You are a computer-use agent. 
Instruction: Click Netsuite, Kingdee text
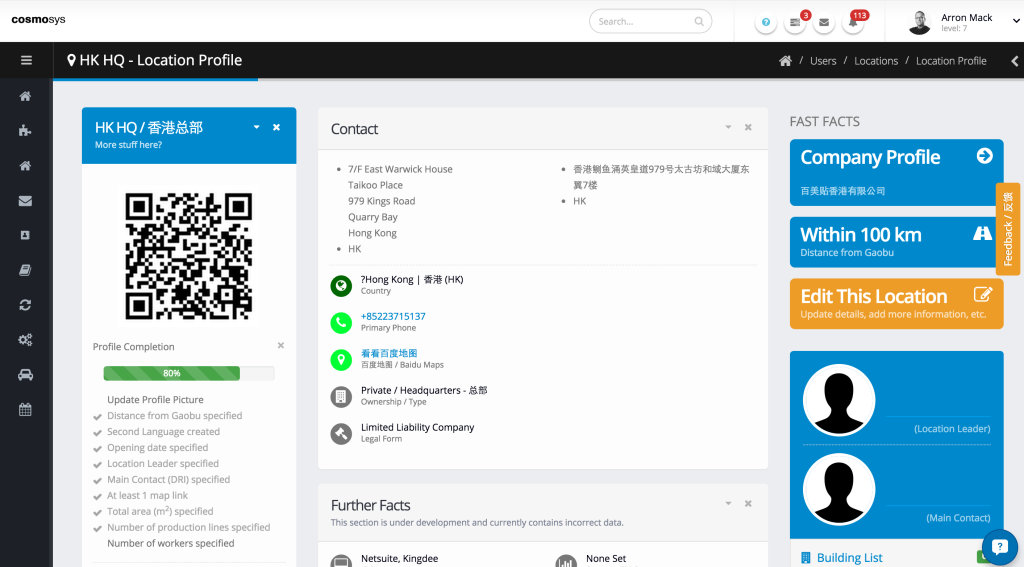point(400,559)
